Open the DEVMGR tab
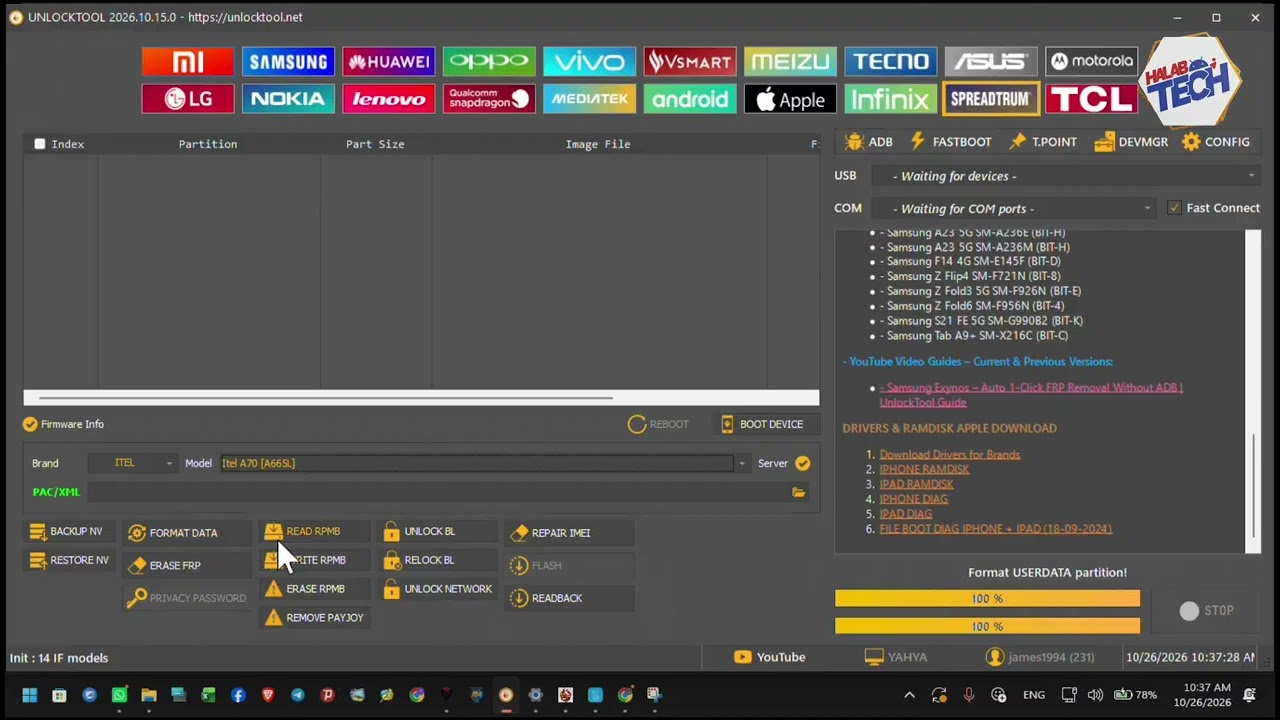This screenshot has width=1280, height=720. pos(1131,142)
